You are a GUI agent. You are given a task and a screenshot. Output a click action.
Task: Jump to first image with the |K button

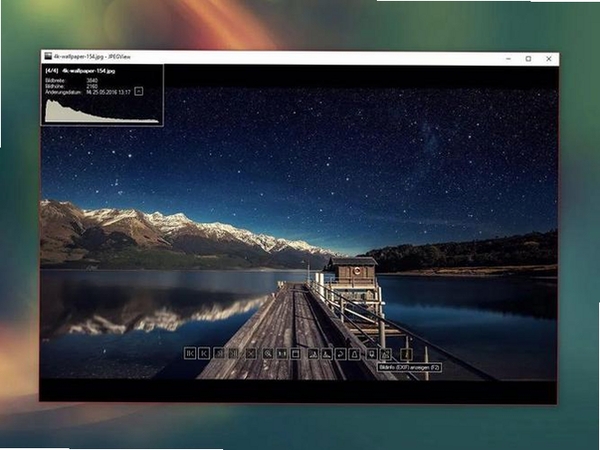click(x=190, y=354)
